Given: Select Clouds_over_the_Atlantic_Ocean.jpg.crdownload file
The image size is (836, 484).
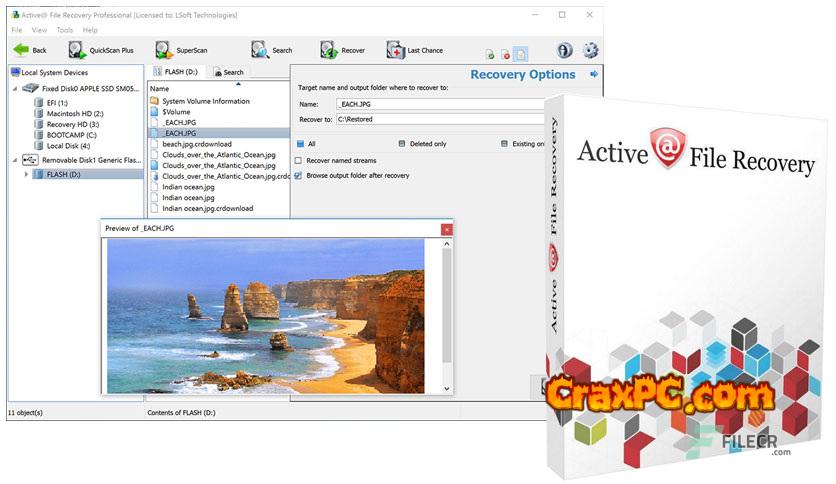Looking at the screenshot, I should pyautogui.click(x=220, y=176).
